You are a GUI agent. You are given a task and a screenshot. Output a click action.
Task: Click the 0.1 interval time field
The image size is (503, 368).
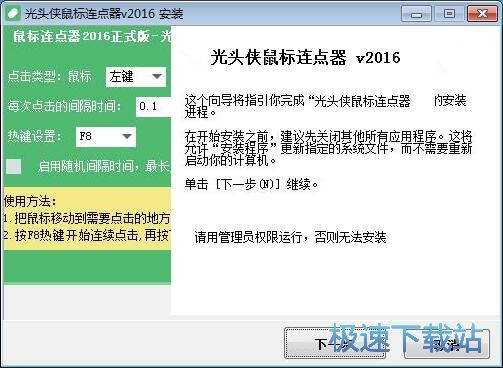pos(153,107)
